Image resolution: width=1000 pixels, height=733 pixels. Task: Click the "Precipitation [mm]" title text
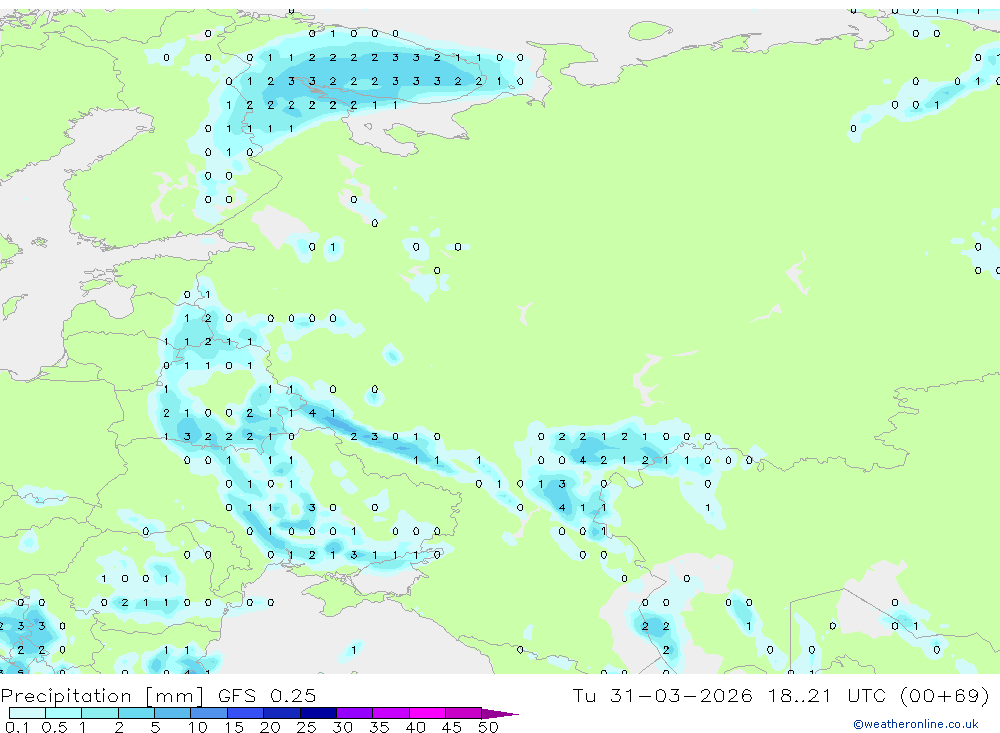102,696
